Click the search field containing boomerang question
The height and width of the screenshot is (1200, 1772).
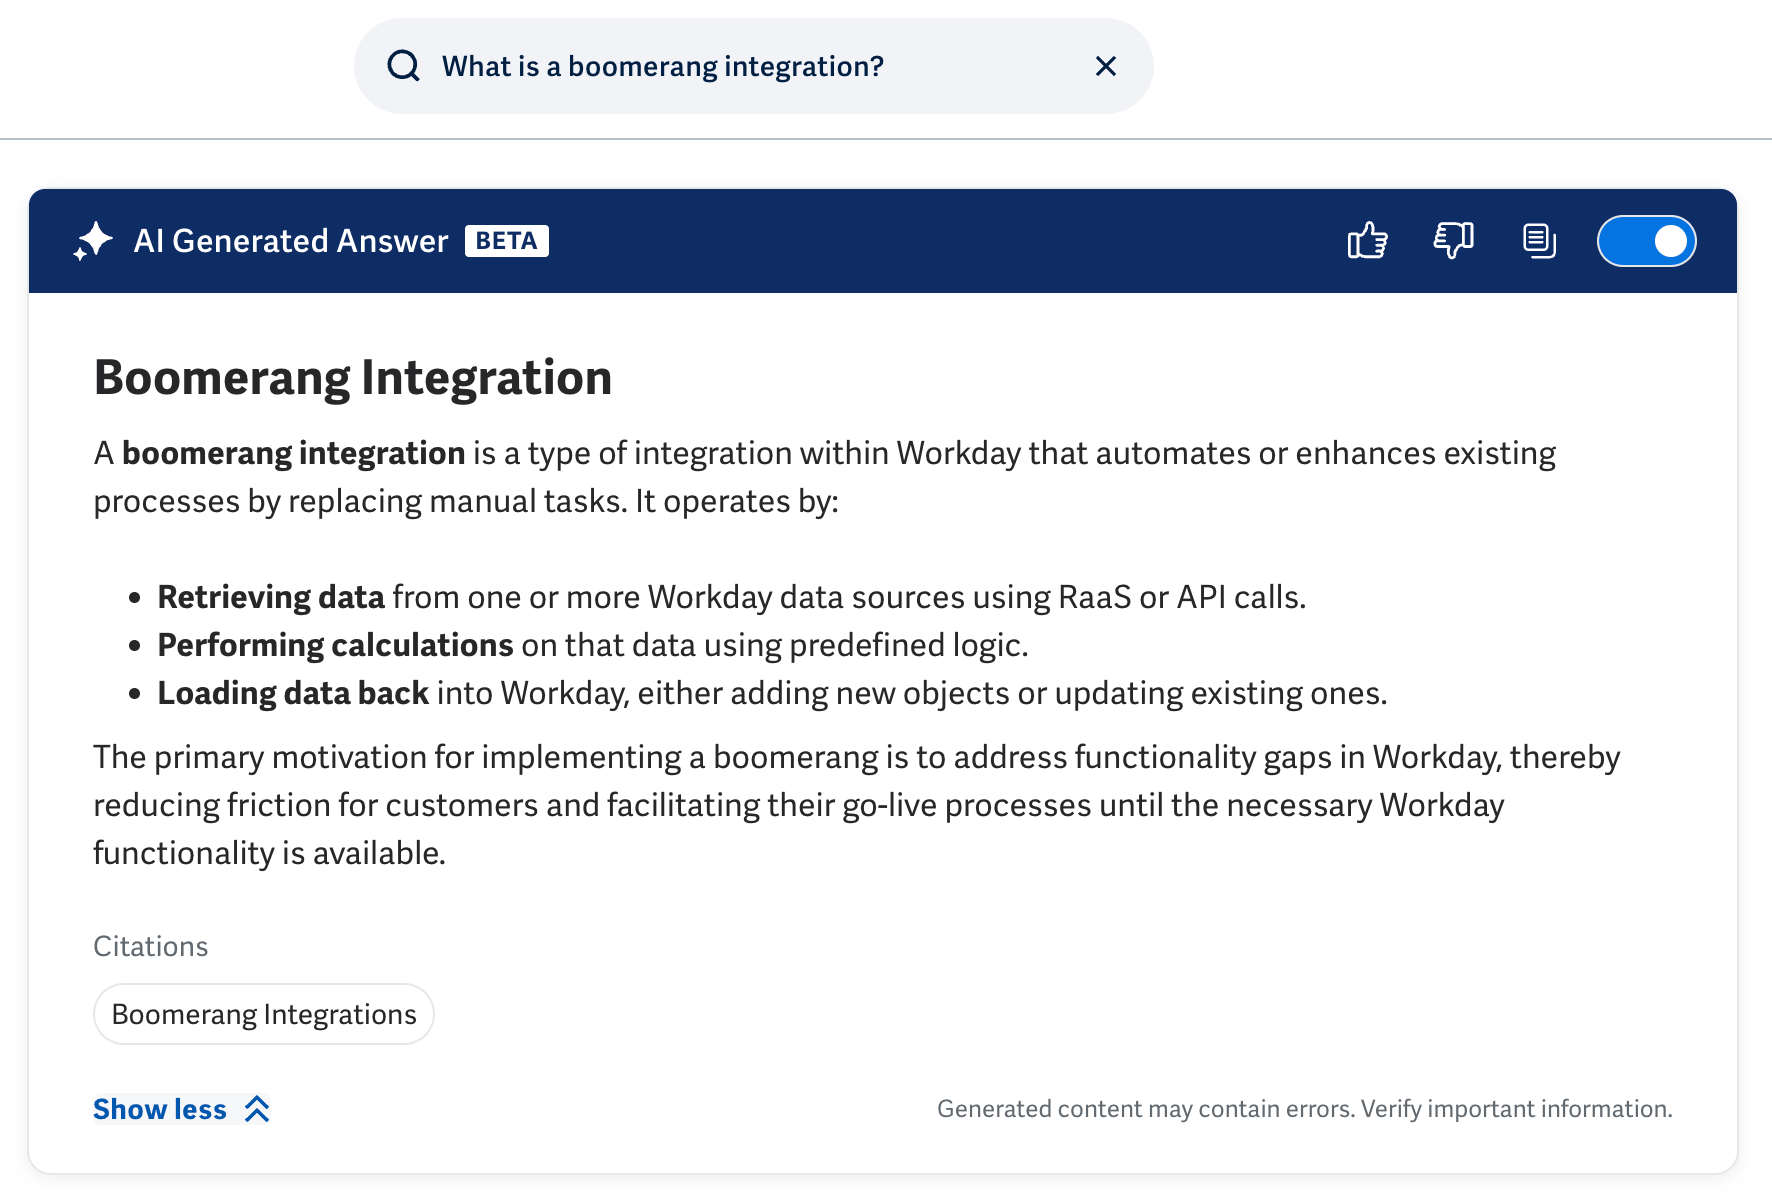pos(753,66)
